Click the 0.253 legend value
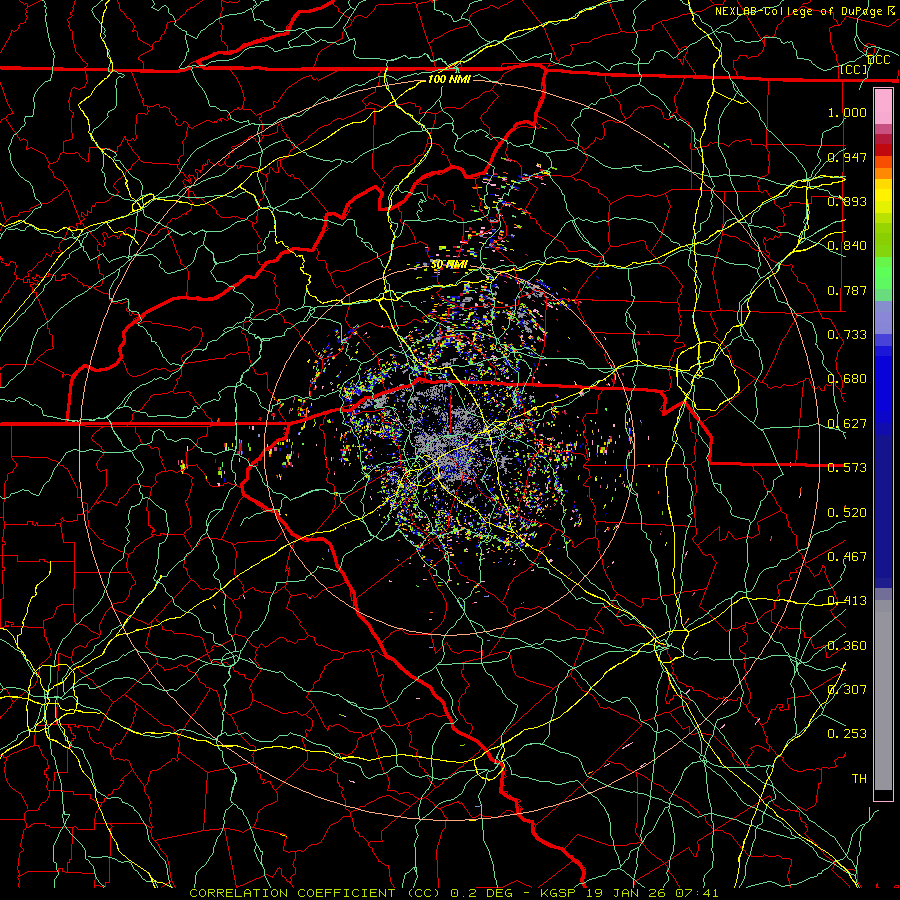This screenshot has height=900, width=900. (847, 734)
